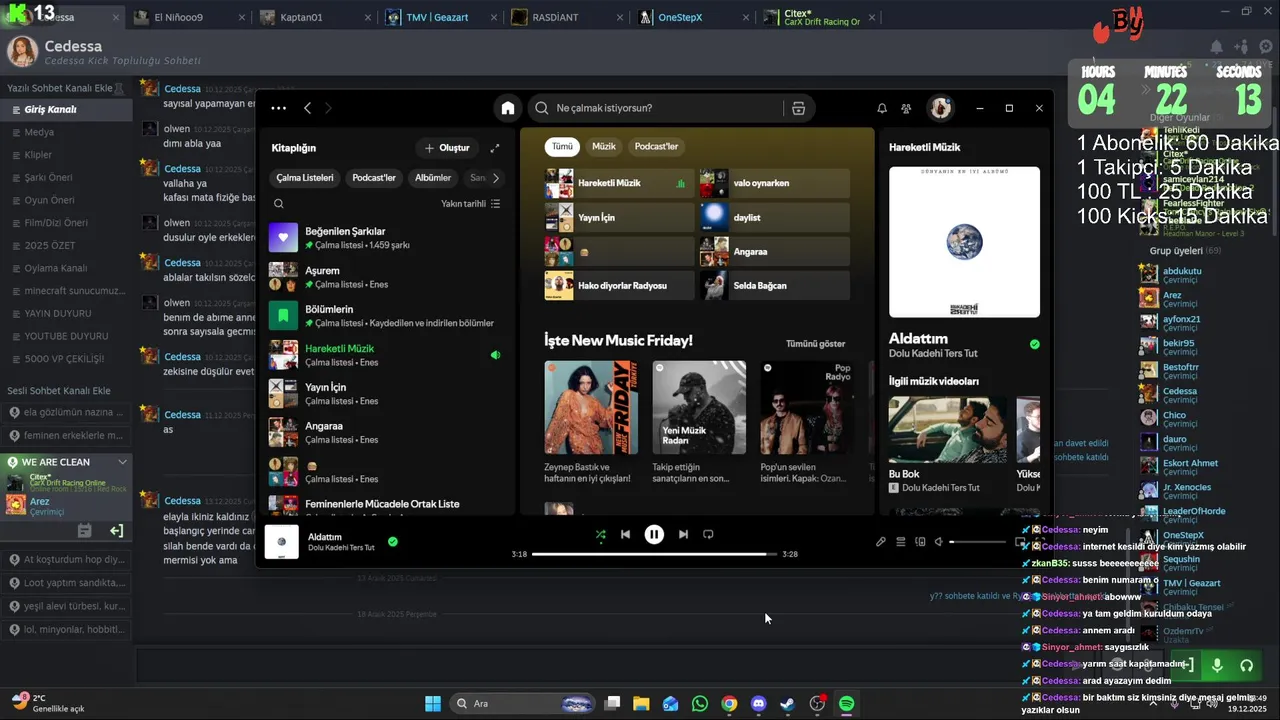Viewport: 1280px width, 720px height.
Task: Show more library filters with the chevron right
Action: click(x=495, y=178)
